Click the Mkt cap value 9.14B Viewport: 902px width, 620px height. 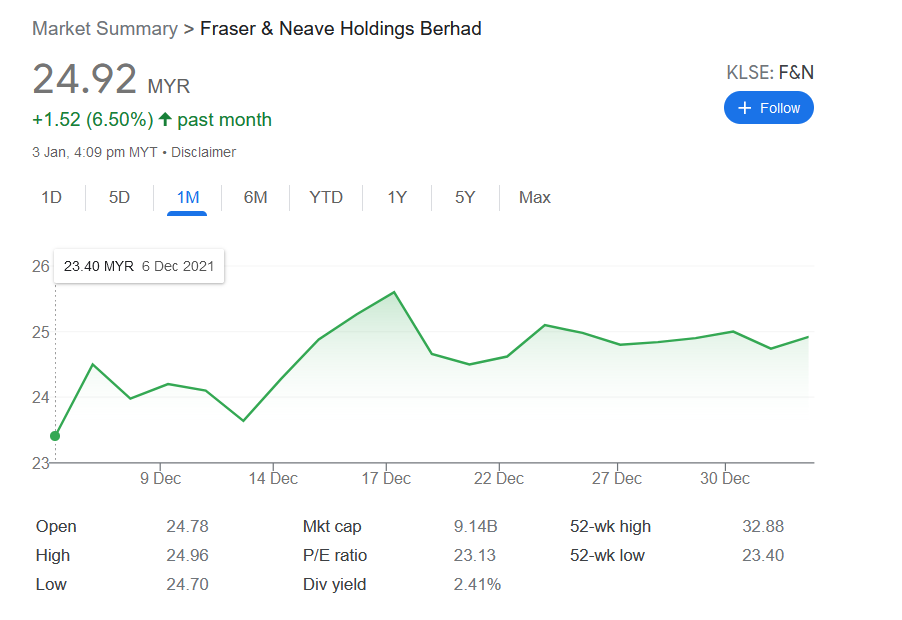click(475, 526)
